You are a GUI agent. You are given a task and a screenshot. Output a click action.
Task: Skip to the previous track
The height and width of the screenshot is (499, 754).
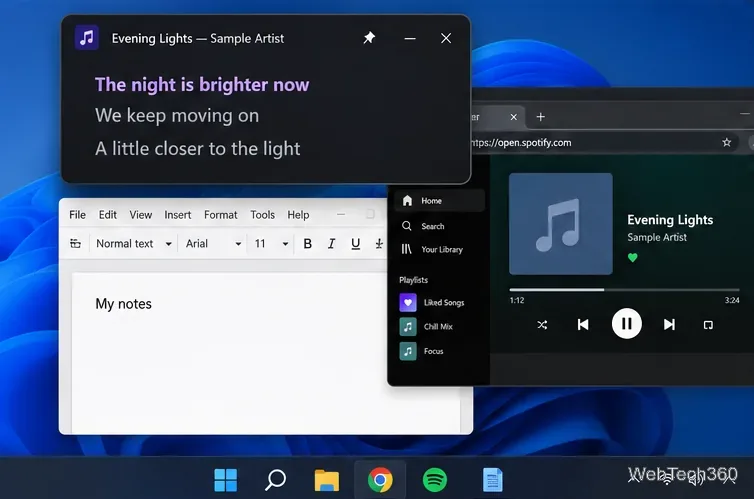coord(583,325)
